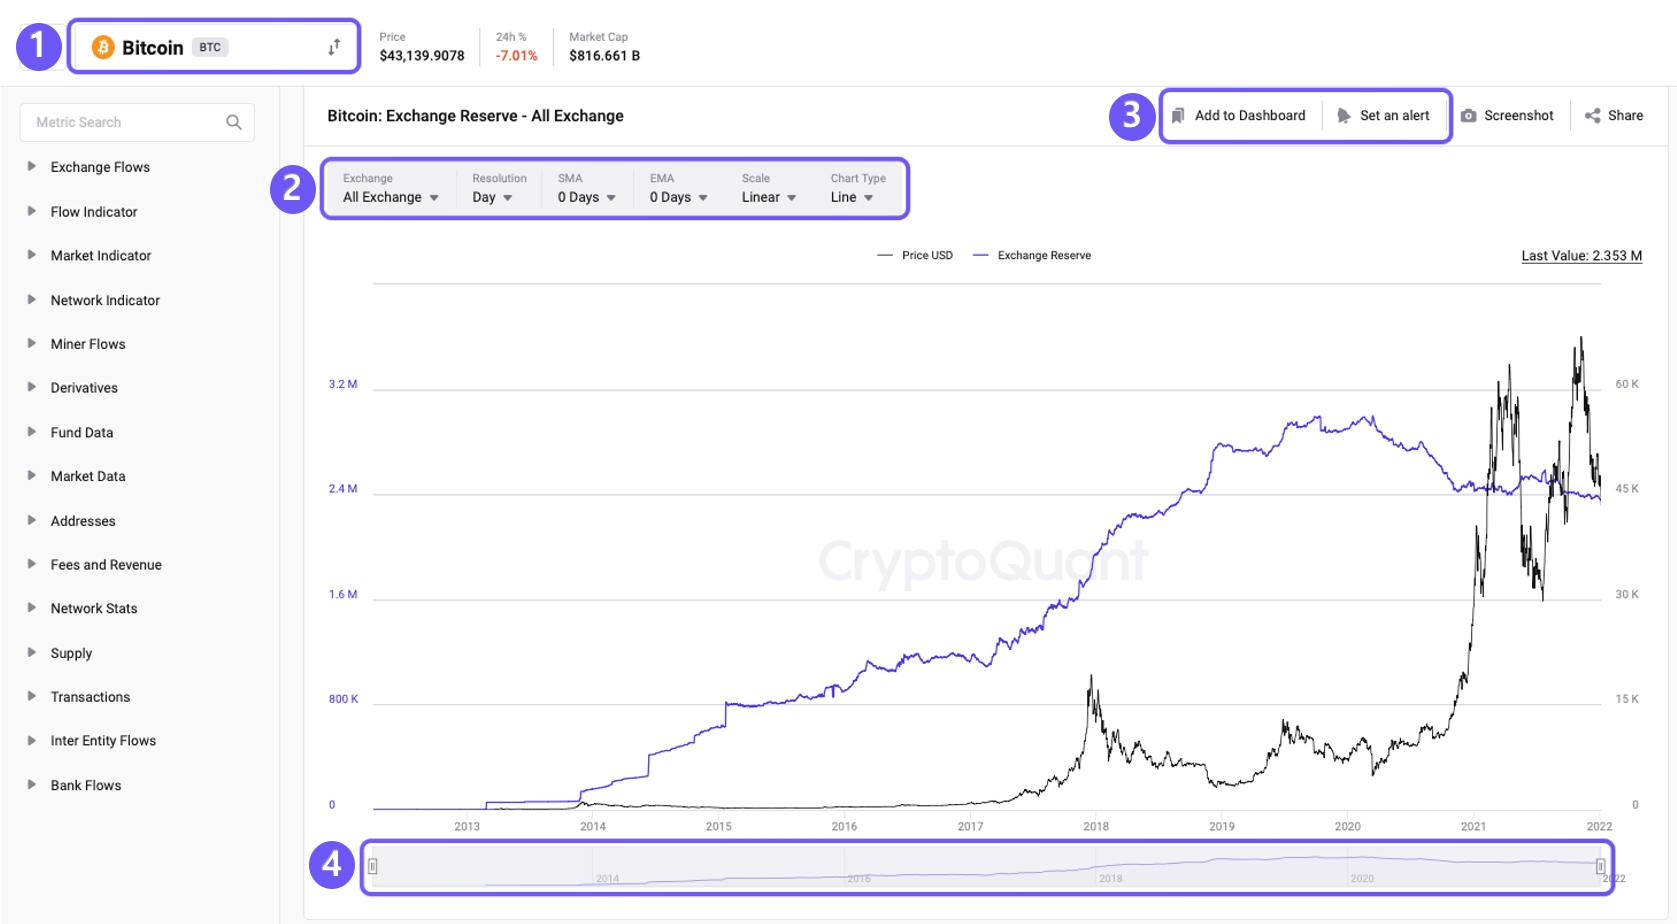Toggle Exchange Reserve series in legend
This screenshot has height=924, width=1677.
[1032, 256]
